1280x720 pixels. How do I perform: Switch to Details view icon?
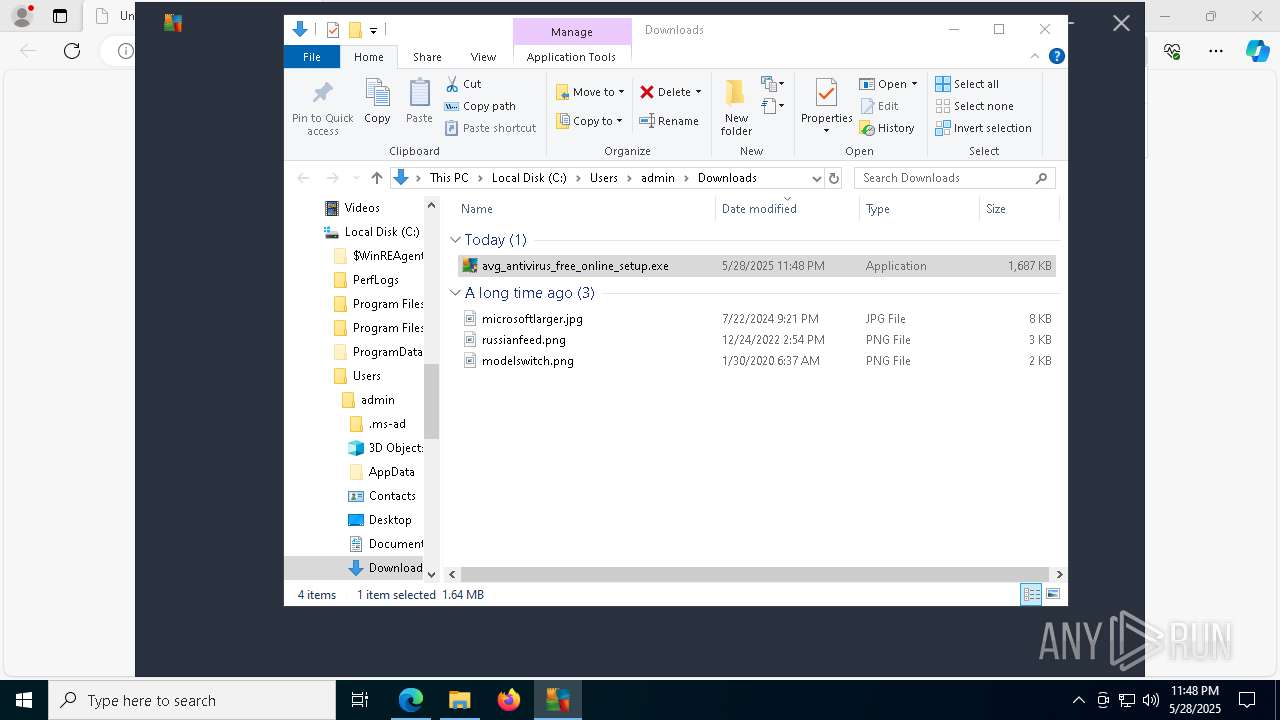coord(1031,594)
